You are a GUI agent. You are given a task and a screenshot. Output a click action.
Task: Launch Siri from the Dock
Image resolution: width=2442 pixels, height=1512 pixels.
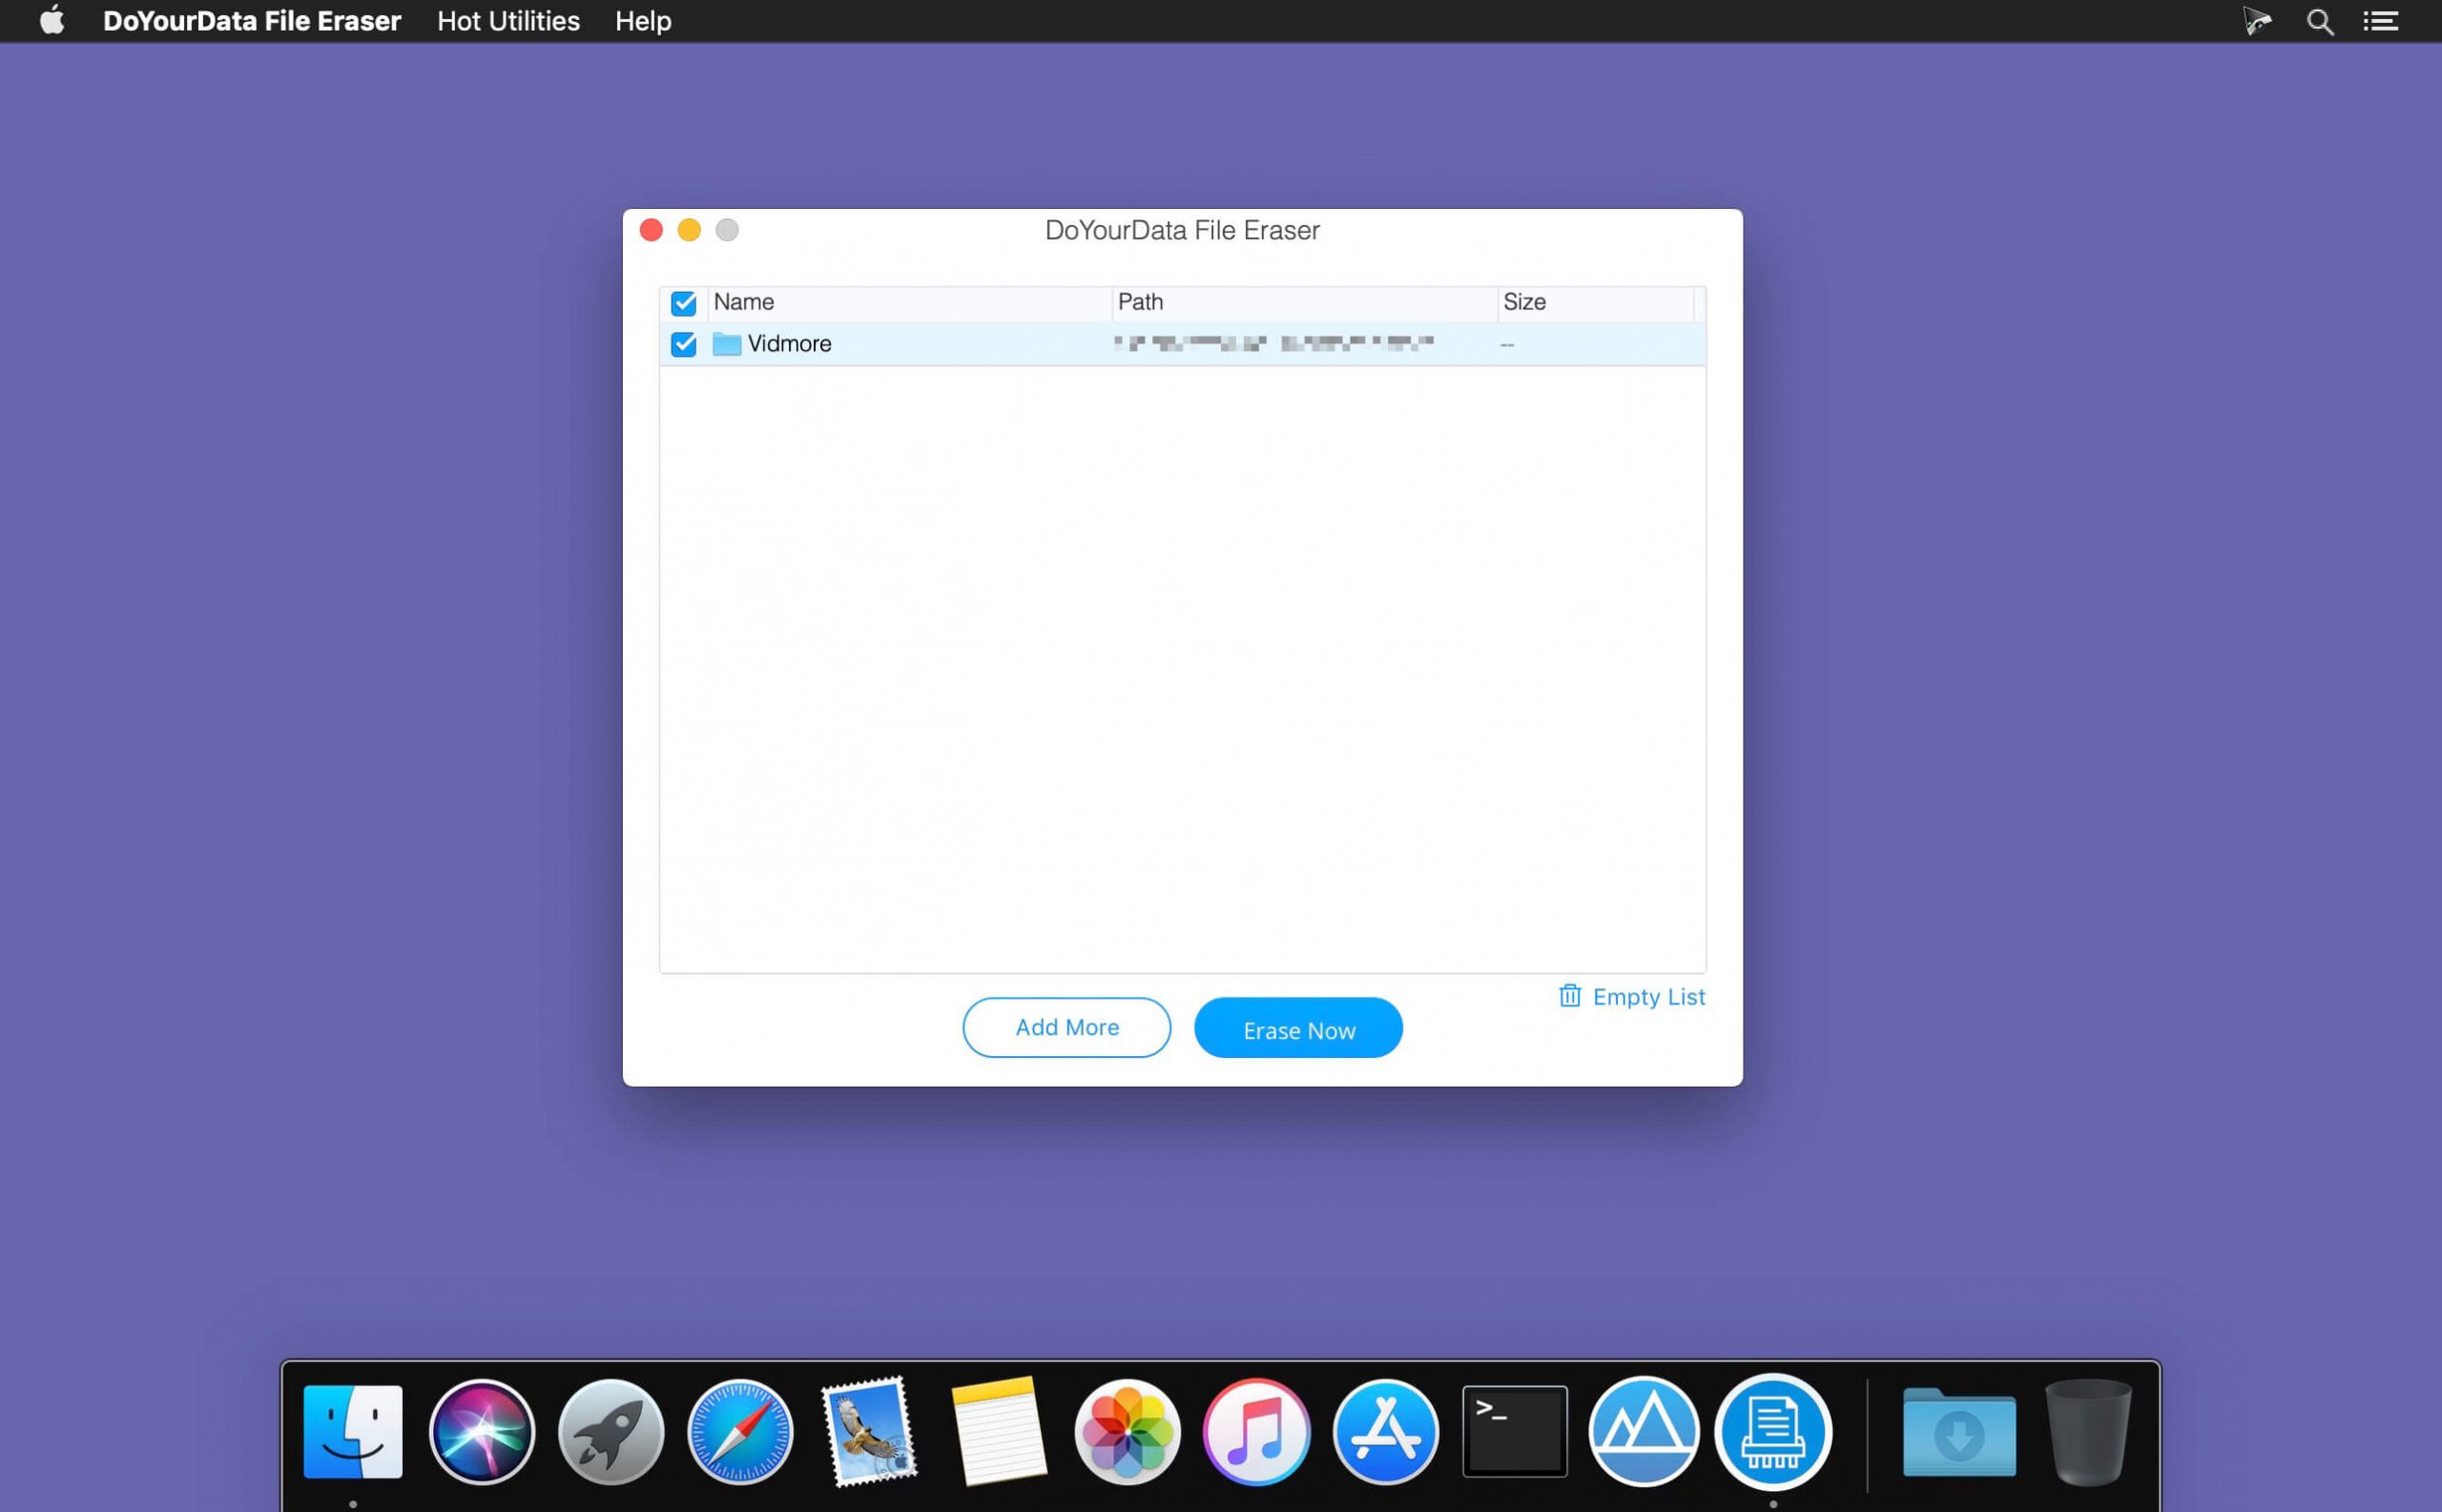point(481,1432)
